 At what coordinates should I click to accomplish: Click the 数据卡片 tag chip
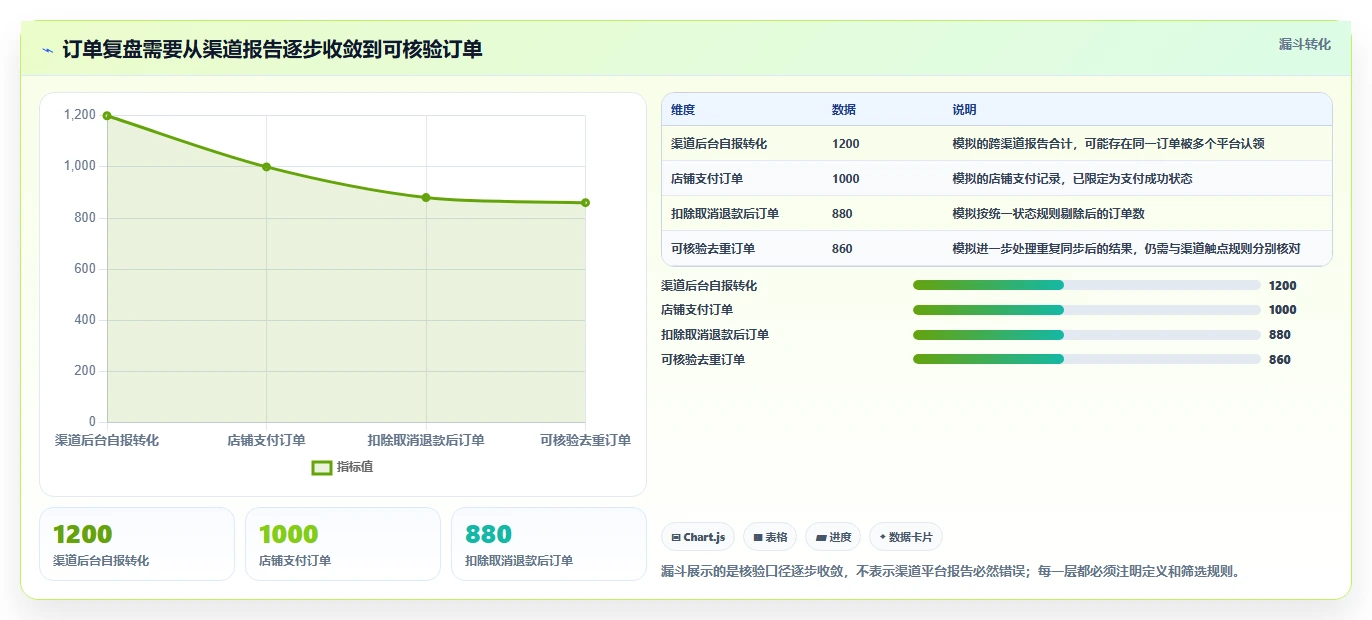tap(906, 537)
